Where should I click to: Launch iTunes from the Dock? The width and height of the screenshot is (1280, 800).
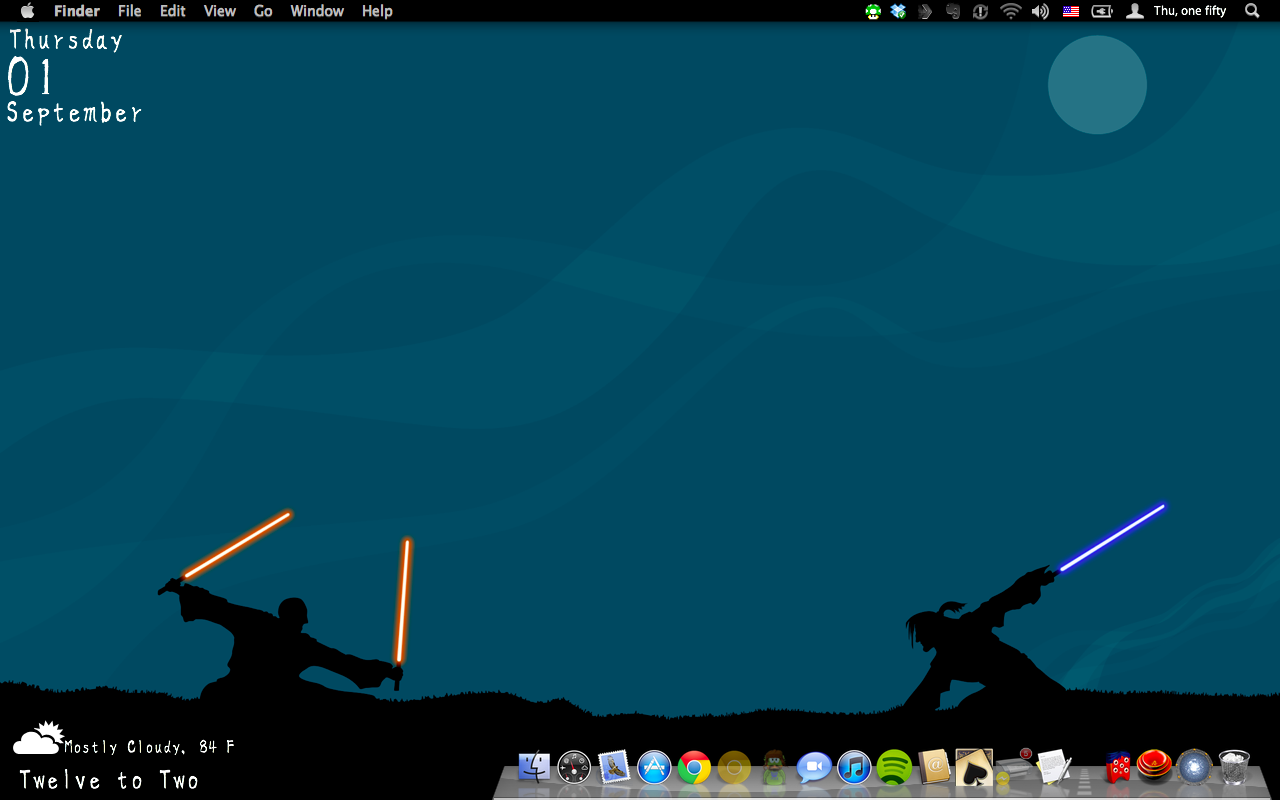pos(854,768)
